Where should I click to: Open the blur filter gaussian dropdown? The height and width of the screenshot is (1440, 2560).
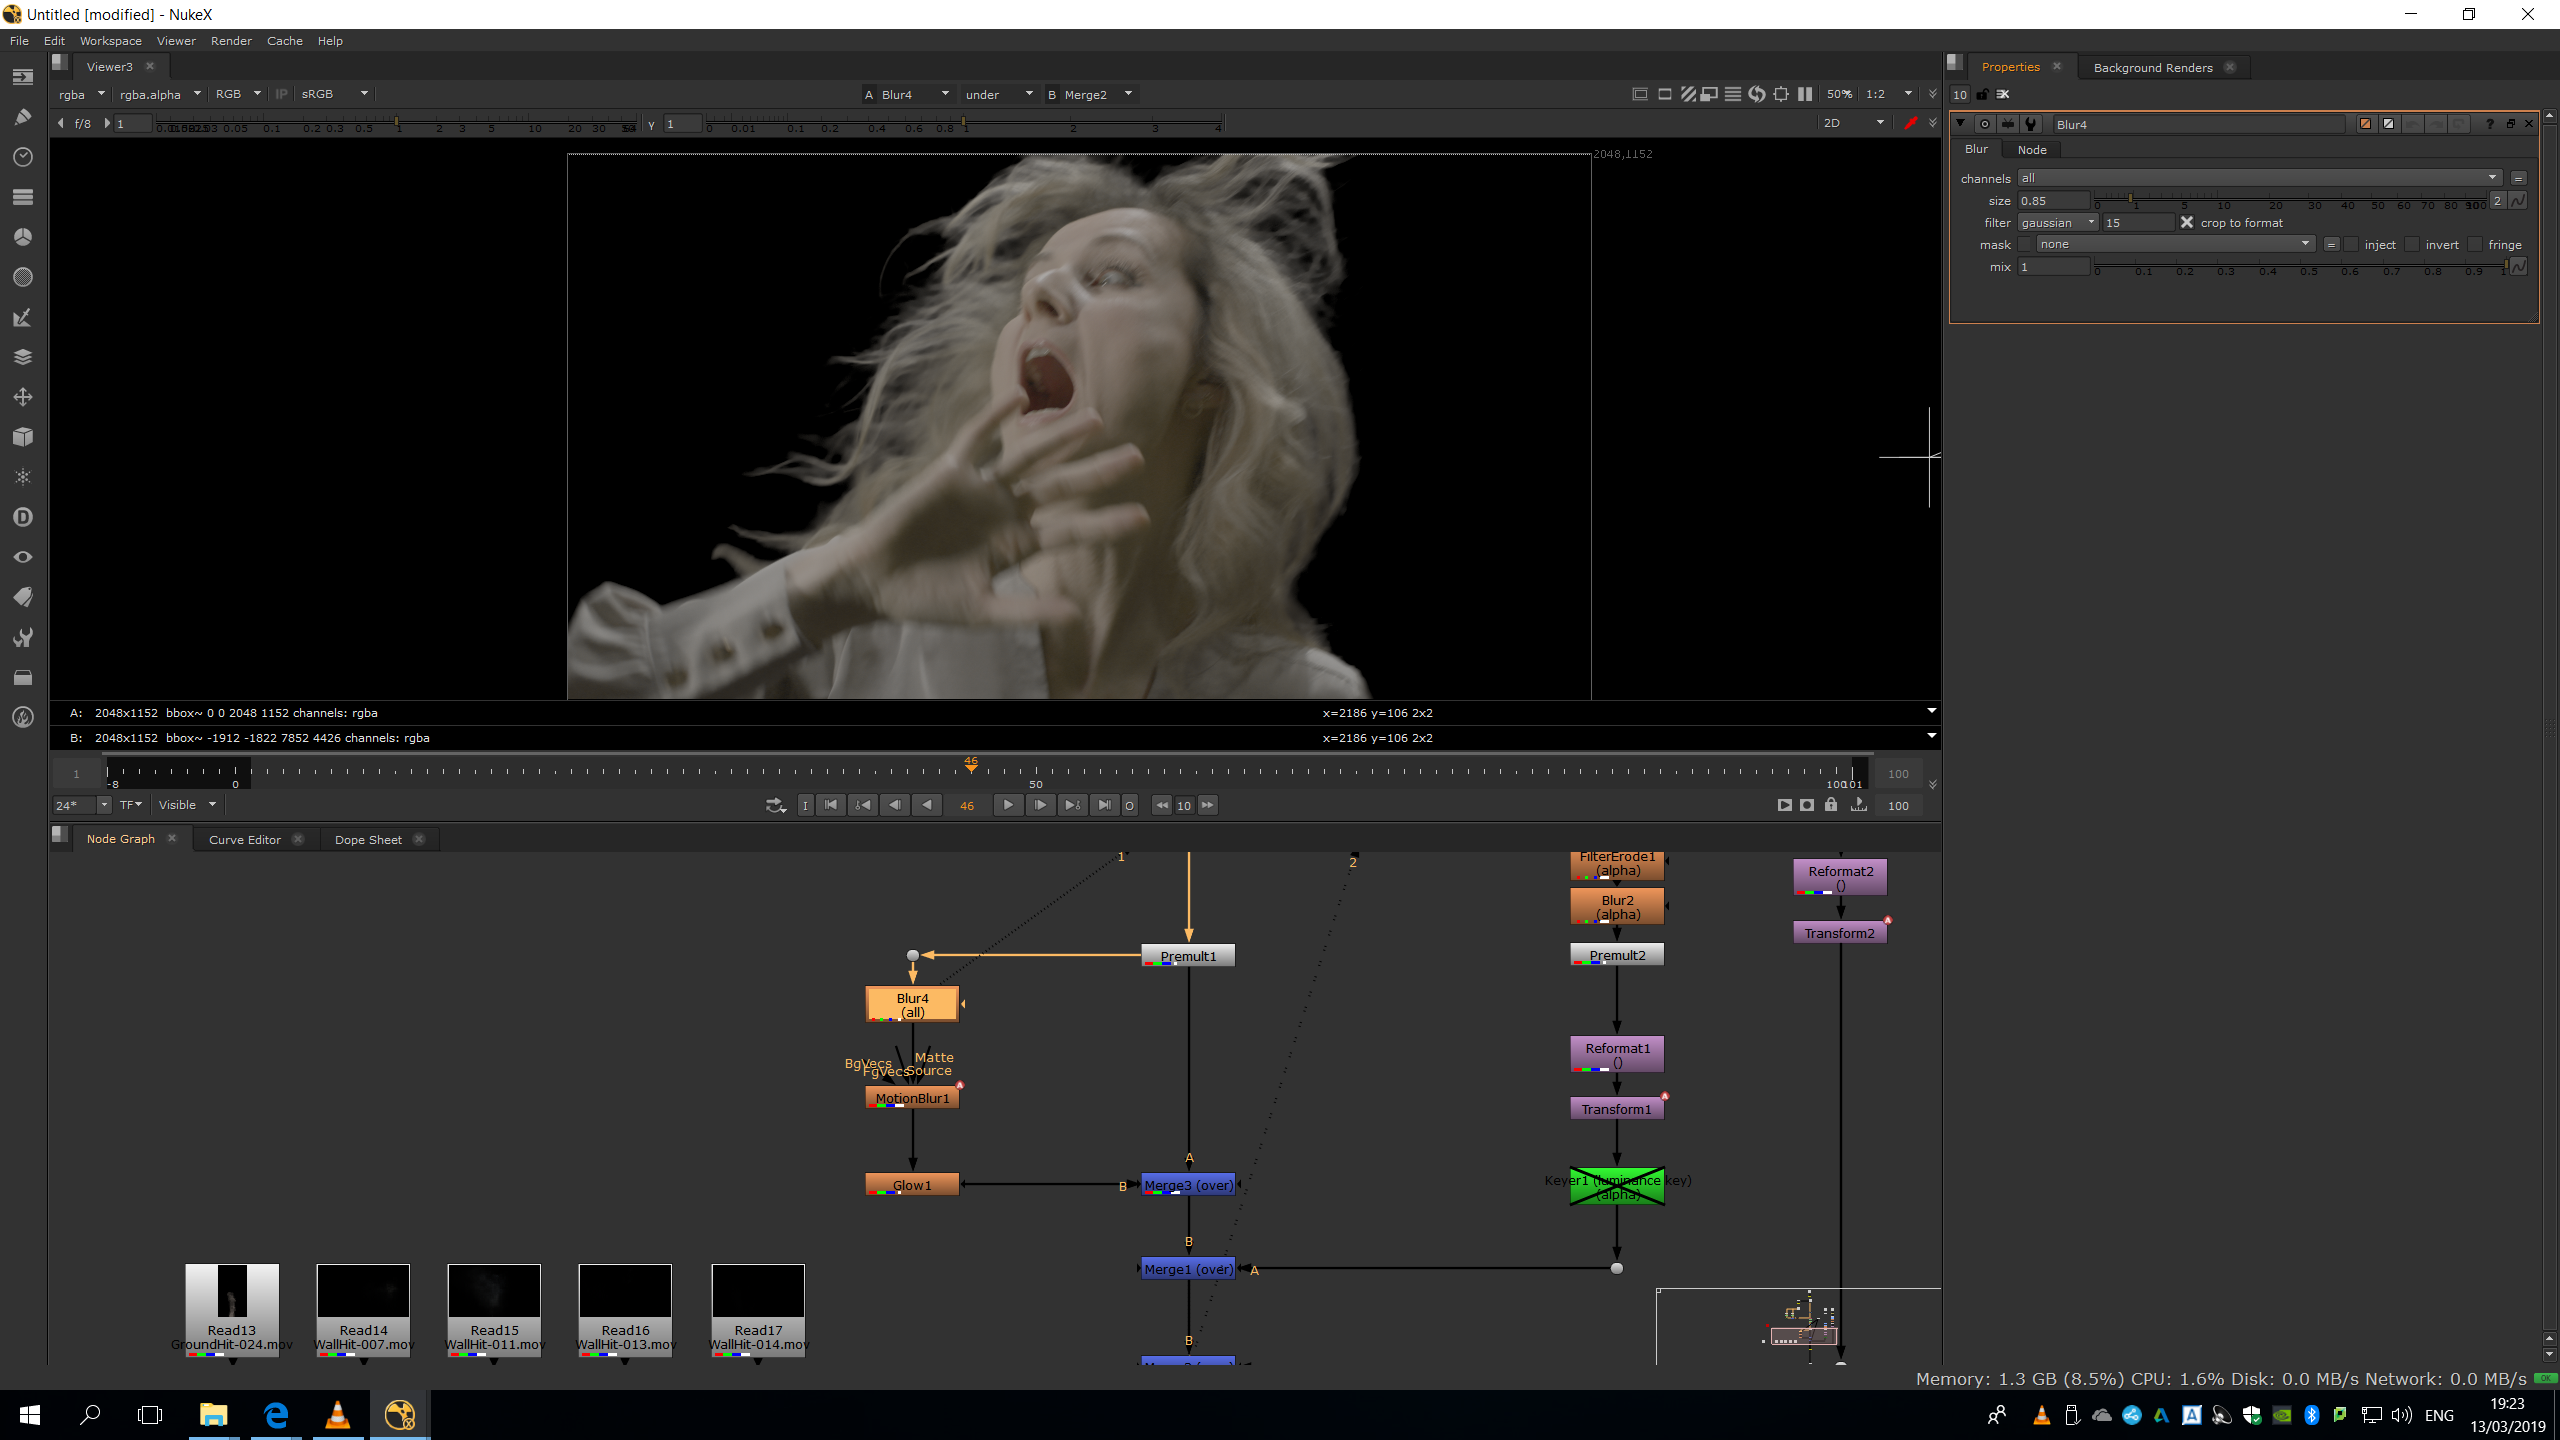click(2058, 222)
